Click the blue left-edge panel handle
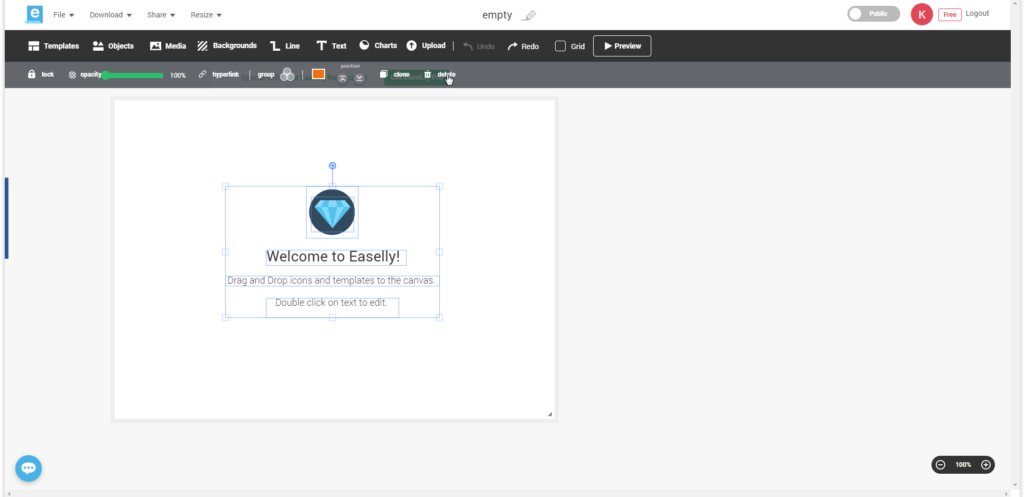 point(7,218)
